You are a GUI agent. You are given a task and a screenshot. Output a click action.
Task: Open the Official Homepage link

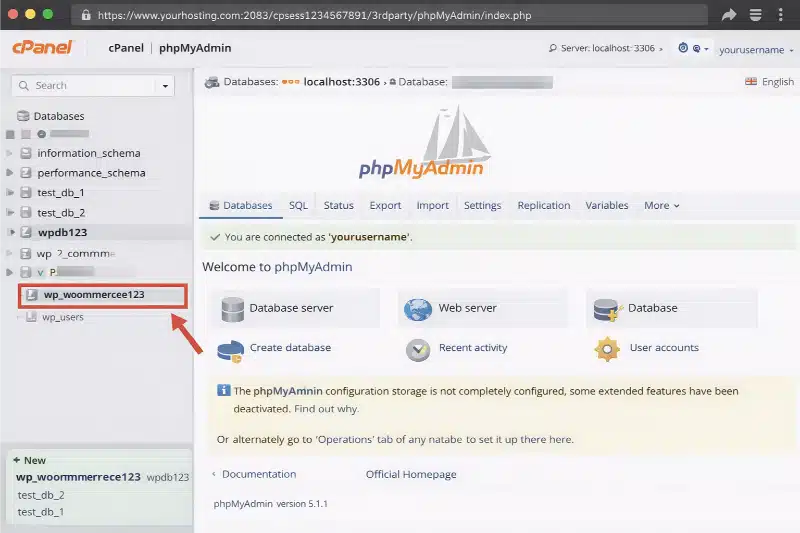click(411, 474)
